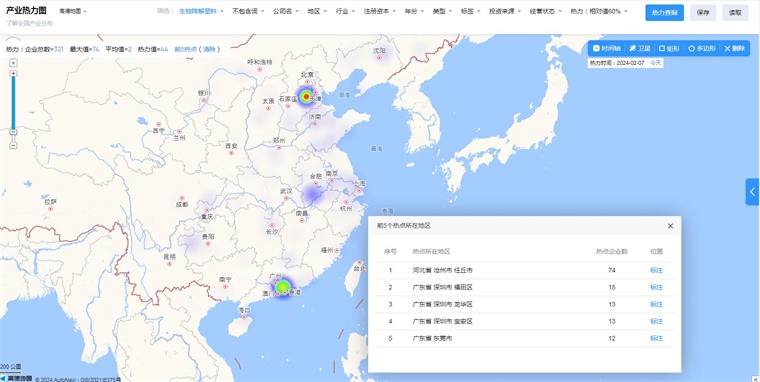This screenshot has width=760, height=382.
Task: Click the 海口 city marker
Action: pos(244,317)
